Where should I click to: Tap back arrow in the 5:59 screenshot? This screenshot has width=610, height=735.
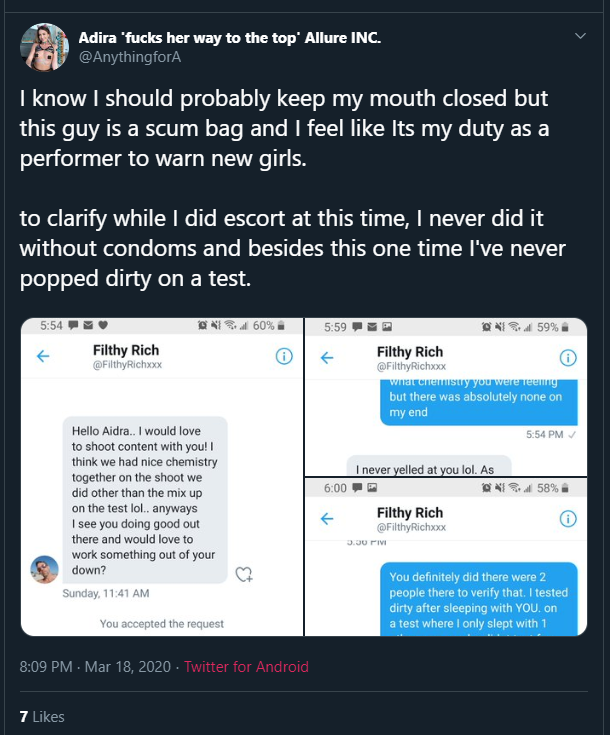[326, 358]
